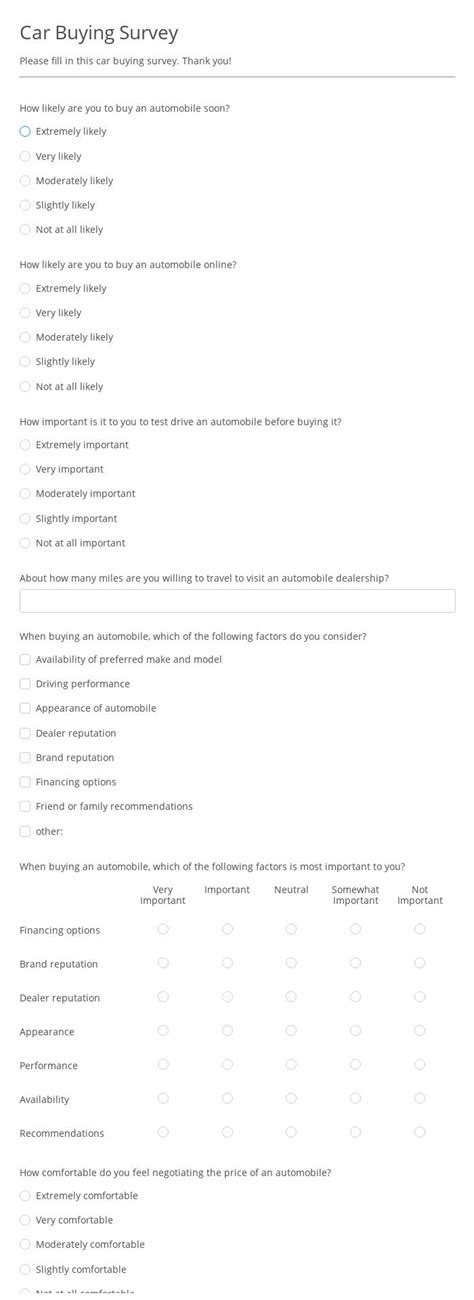Check Availability of preferred make and model
This screenshot has height=1300, width=474.
coord(25,659)
